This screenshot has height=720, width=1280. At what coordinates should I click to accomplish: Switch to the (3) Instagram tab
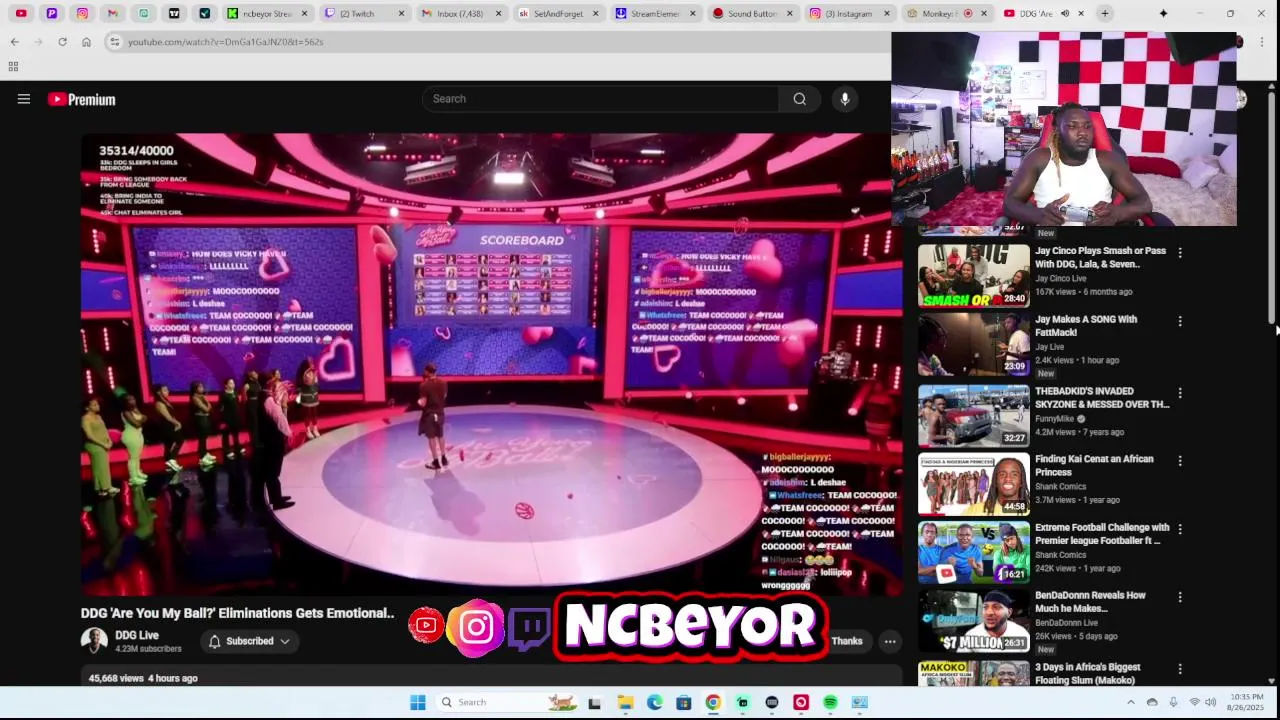point(850,14)
